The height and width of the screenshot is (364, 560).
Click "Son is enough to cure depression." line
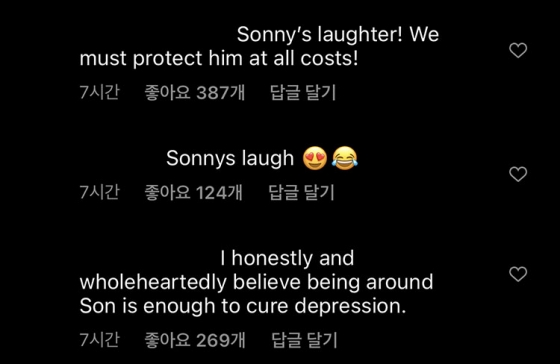pyautogui.click(x=243, y=306)
